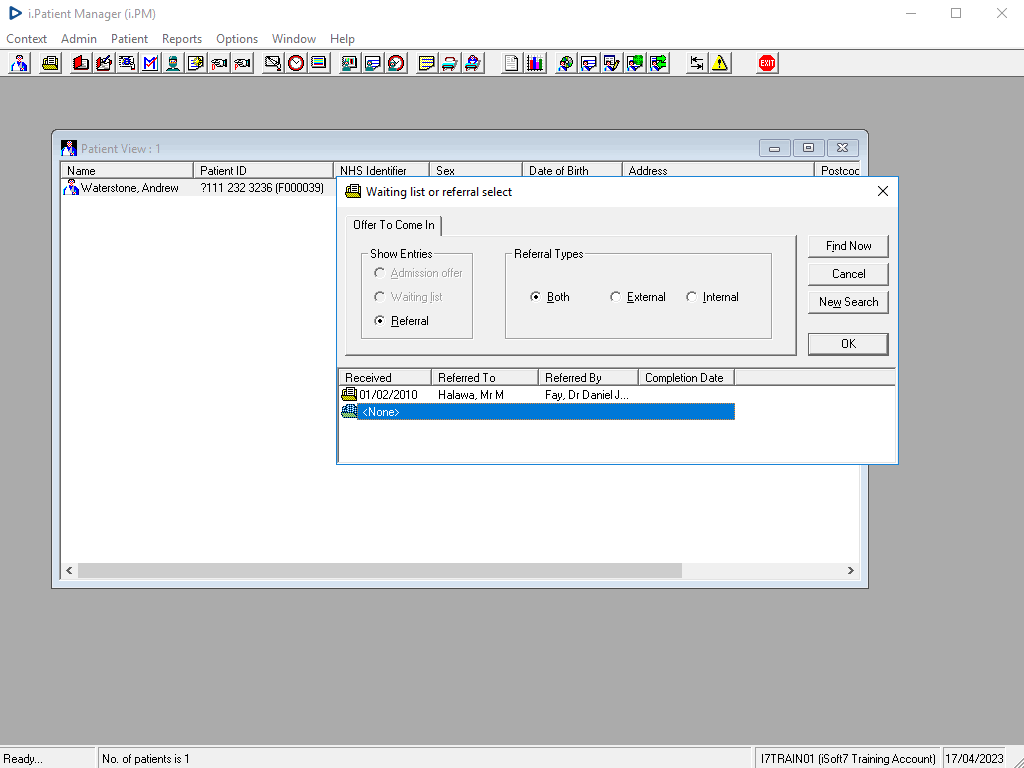Close the Waiting list or referral select dialog
The width and height of the screenshot is (1024, 768).
pos(883,191)
